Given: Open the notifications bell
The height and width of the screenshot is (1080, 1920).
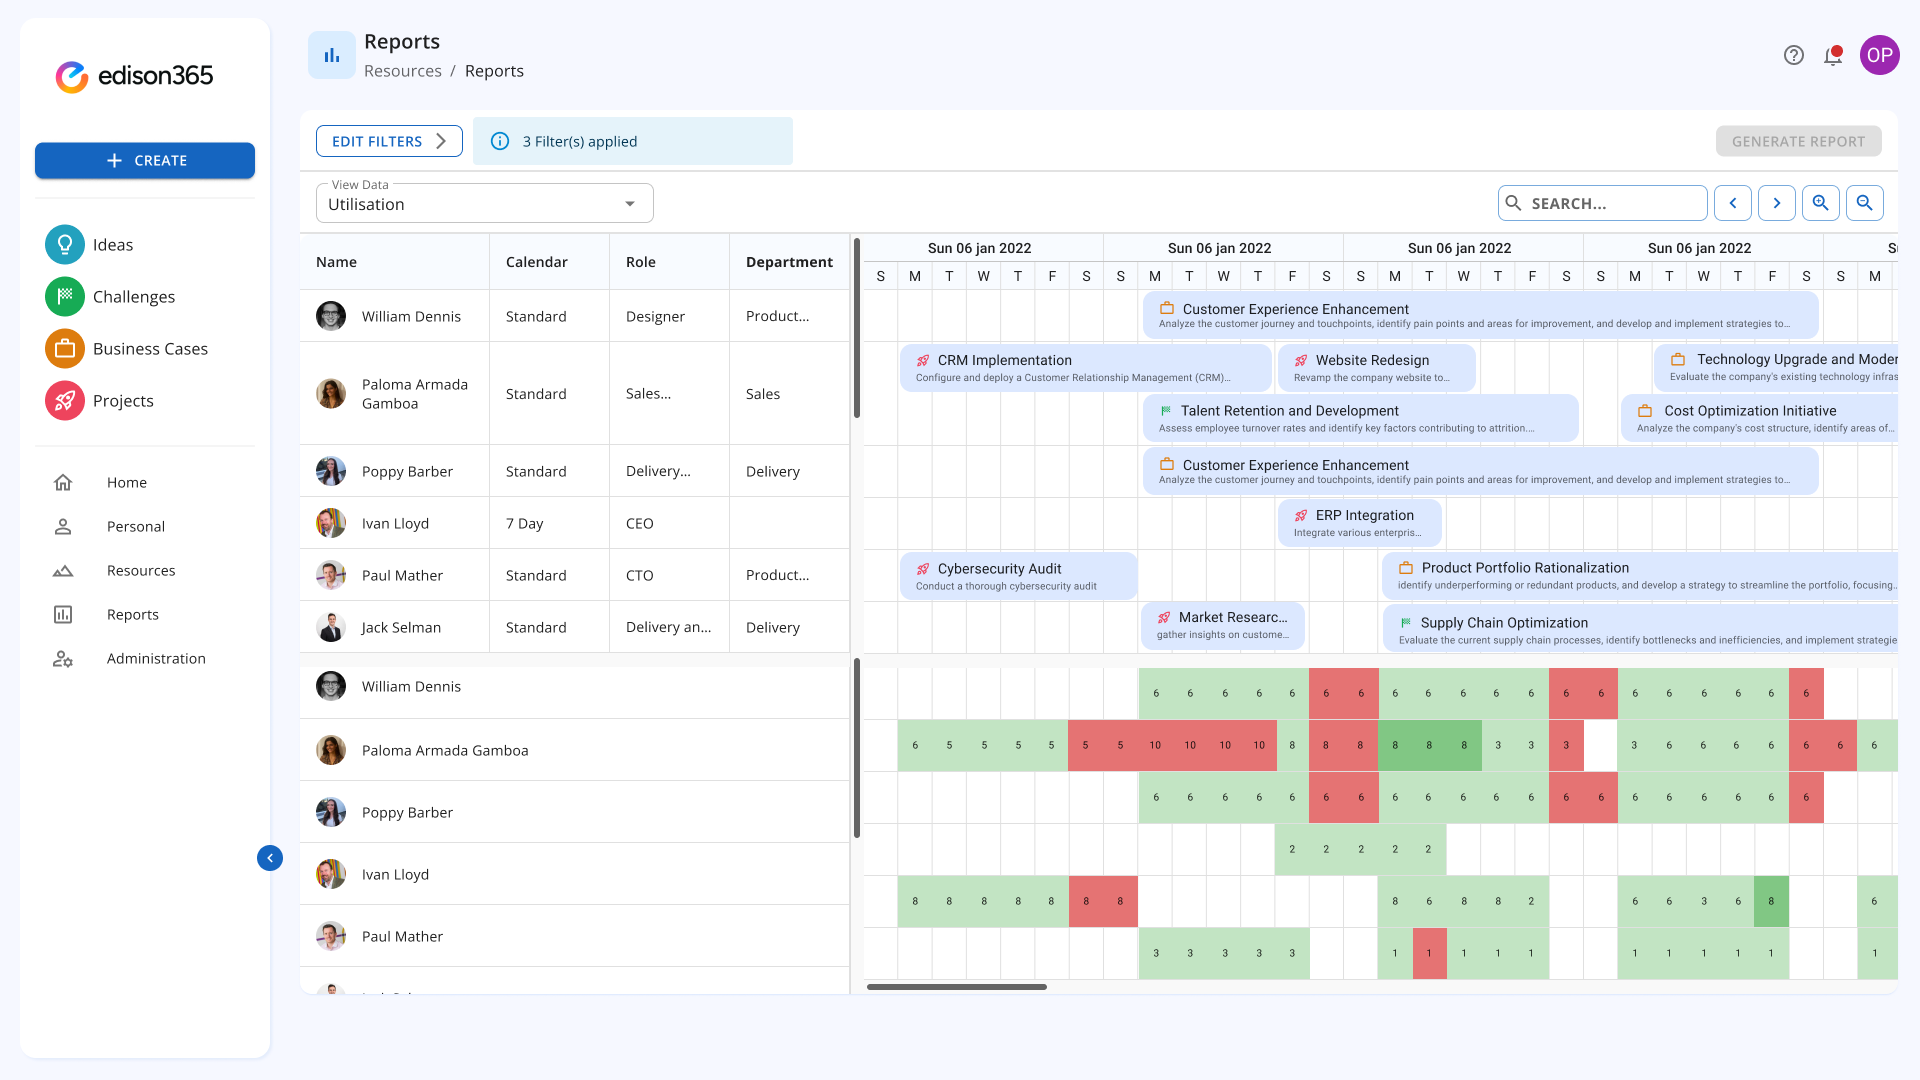Looking at the screenshot, I should [x=1833, y=56].
